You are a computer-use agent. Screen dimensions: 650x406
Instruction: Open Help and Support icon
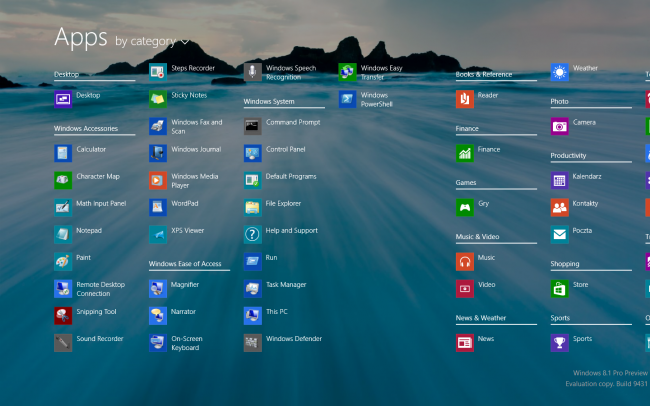coord(252,235)
